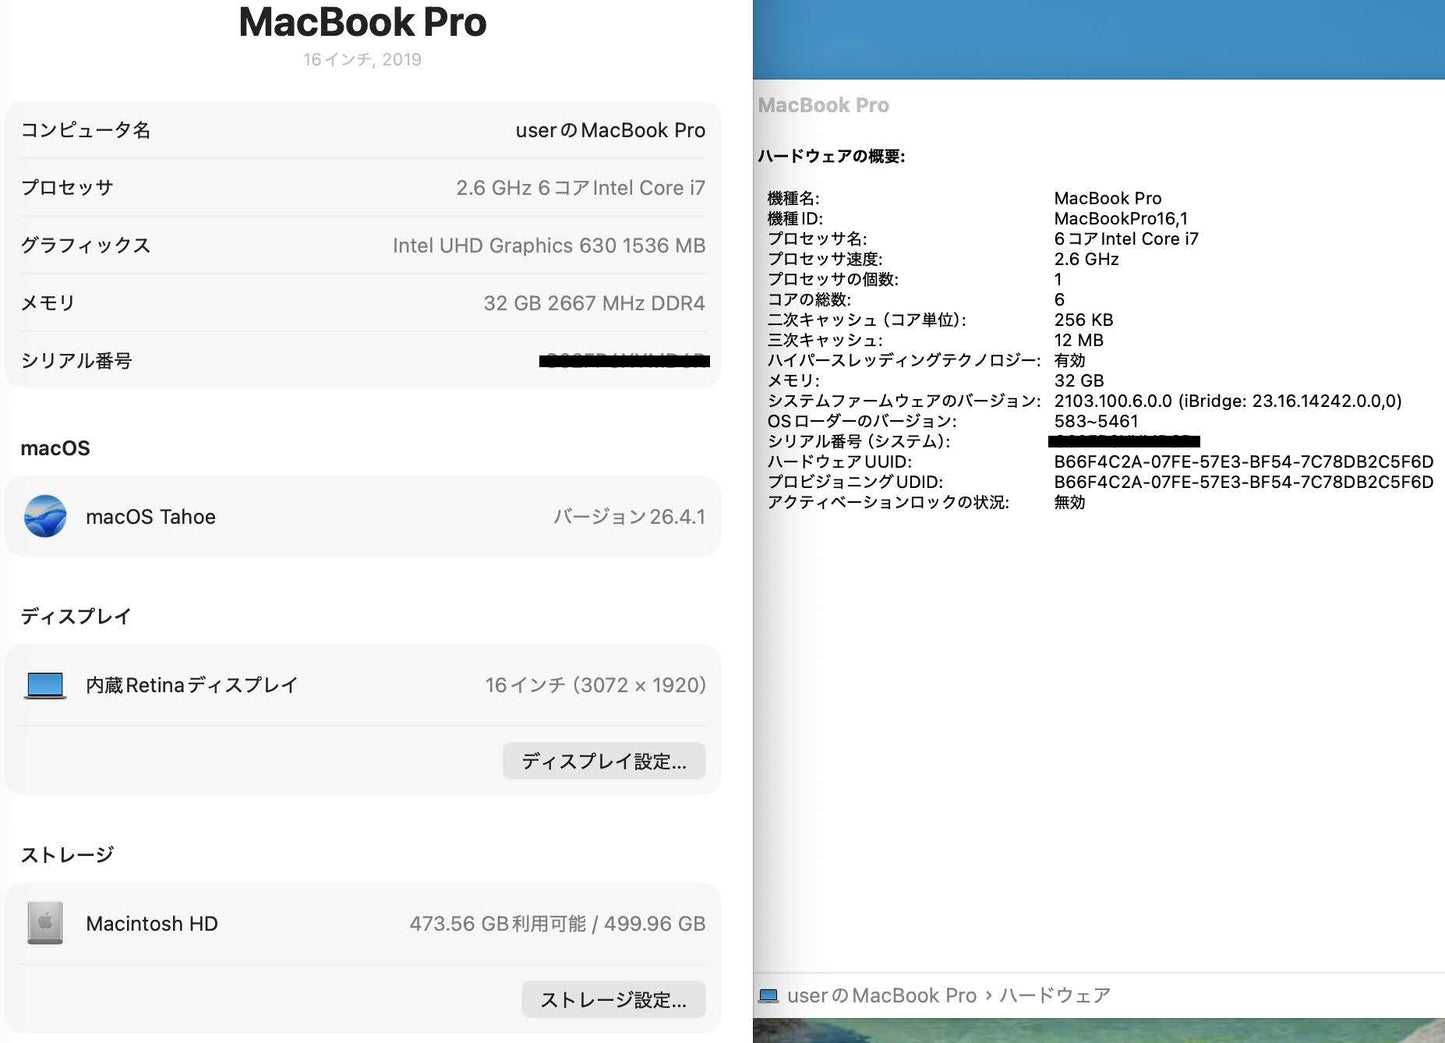Click the ハードウェアUUID value
This screenshot has height=1043, width=1445.
pos(1243,461)
